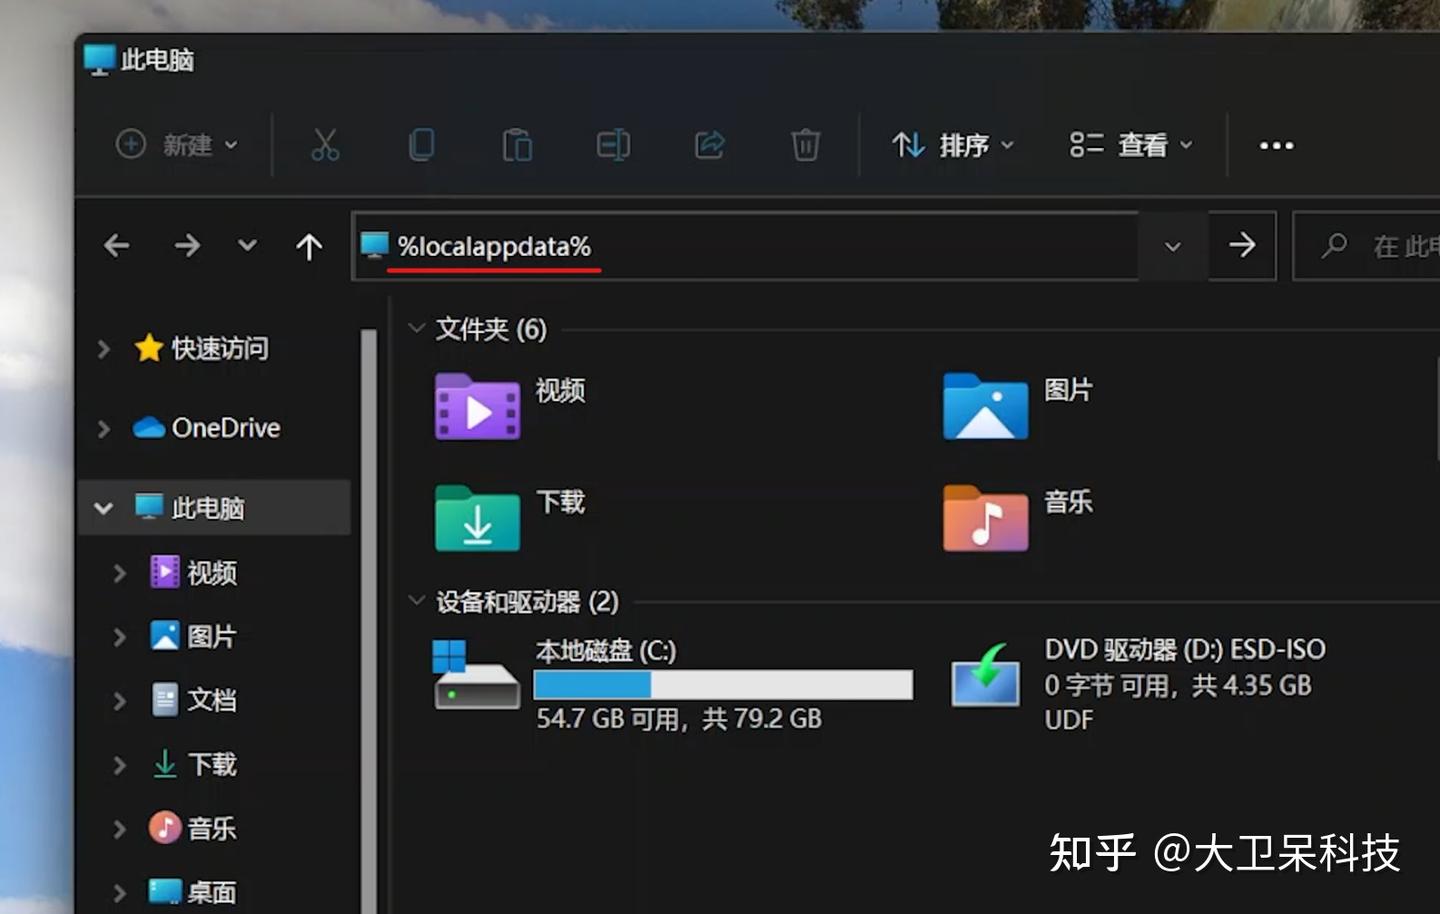
Task: Click the address bar with %localappdata%
Action: click(x=747, y=246)
